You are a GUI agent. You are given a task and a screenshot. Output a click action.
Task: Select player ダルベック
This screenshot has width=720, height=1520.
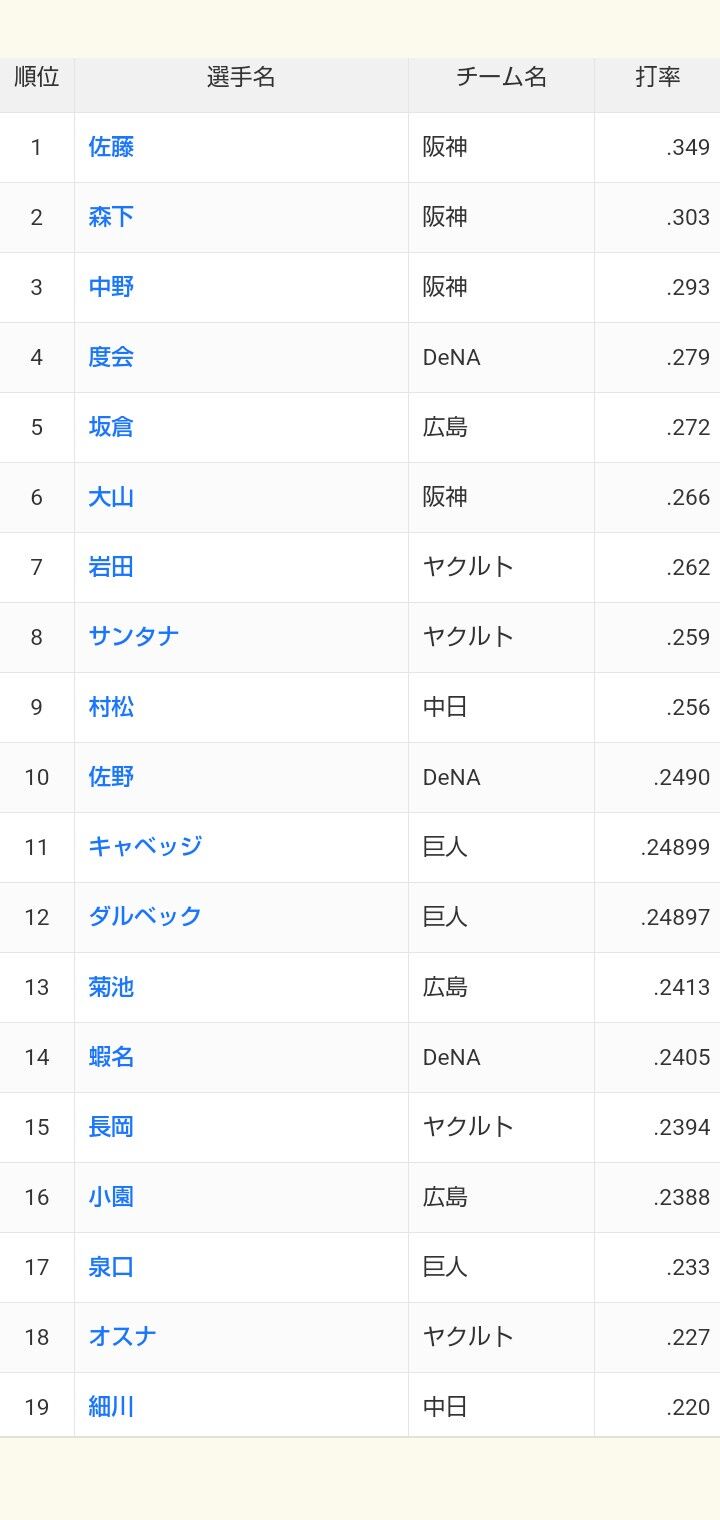pyautogui.click(x=145, y=917)
